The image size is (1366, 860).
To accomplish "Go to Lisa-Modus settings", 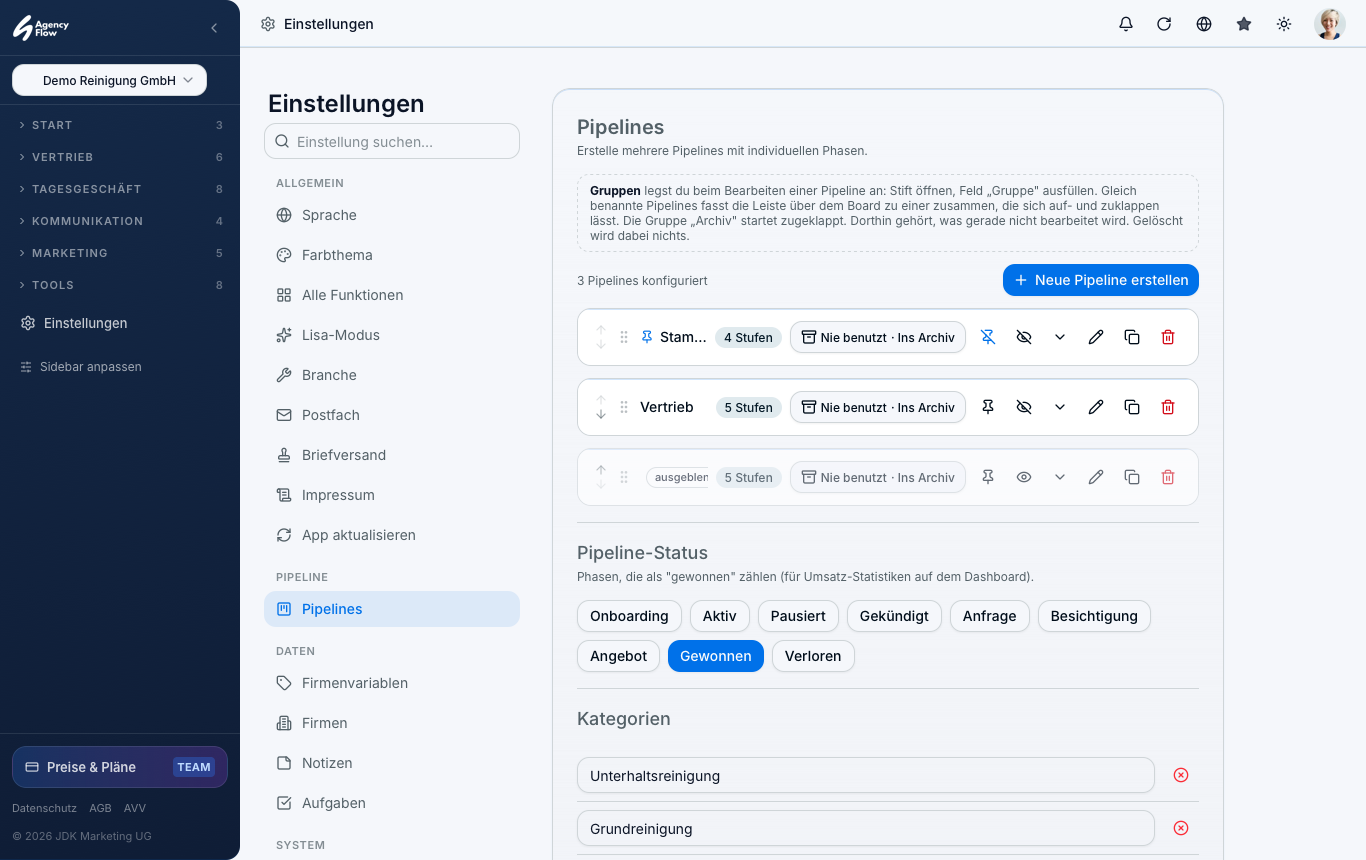I will 392,335.
